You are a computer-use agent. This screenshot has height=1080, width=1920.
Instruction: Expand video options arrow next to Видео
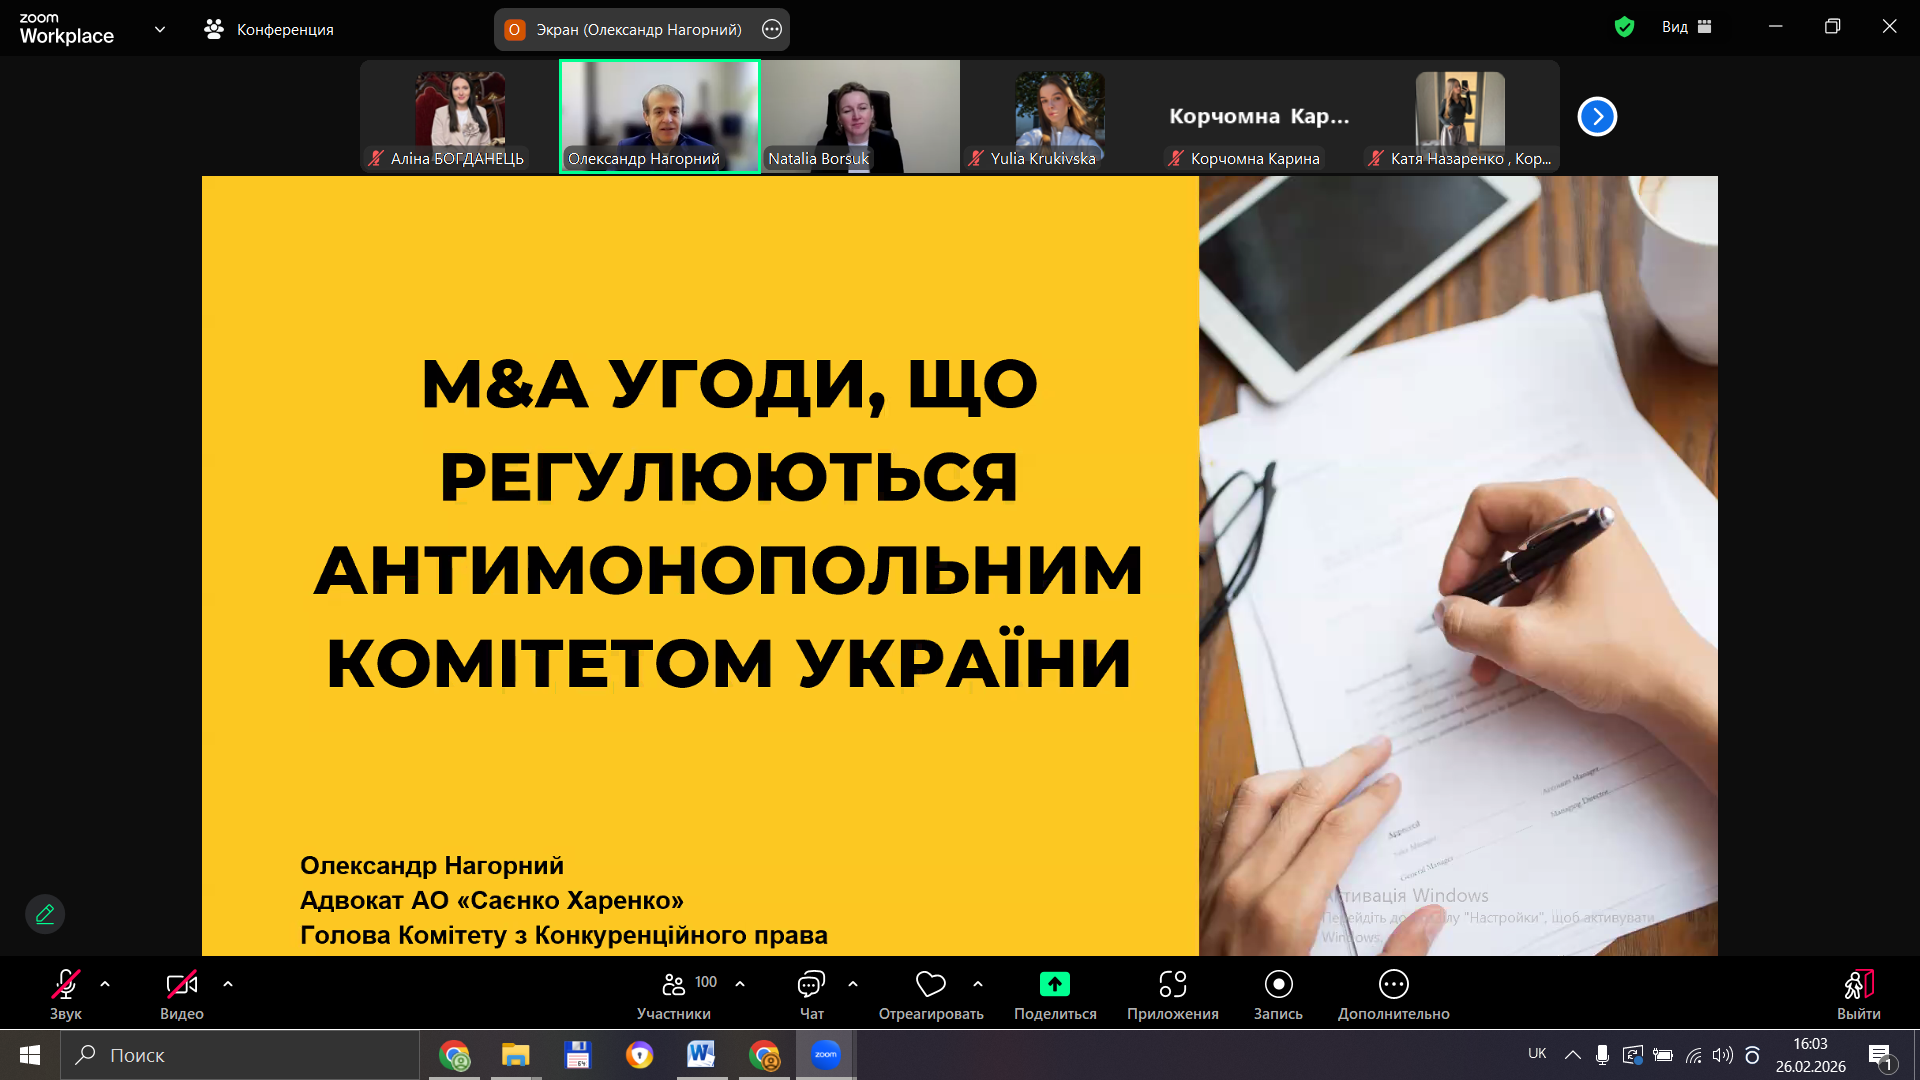[228, 985]
